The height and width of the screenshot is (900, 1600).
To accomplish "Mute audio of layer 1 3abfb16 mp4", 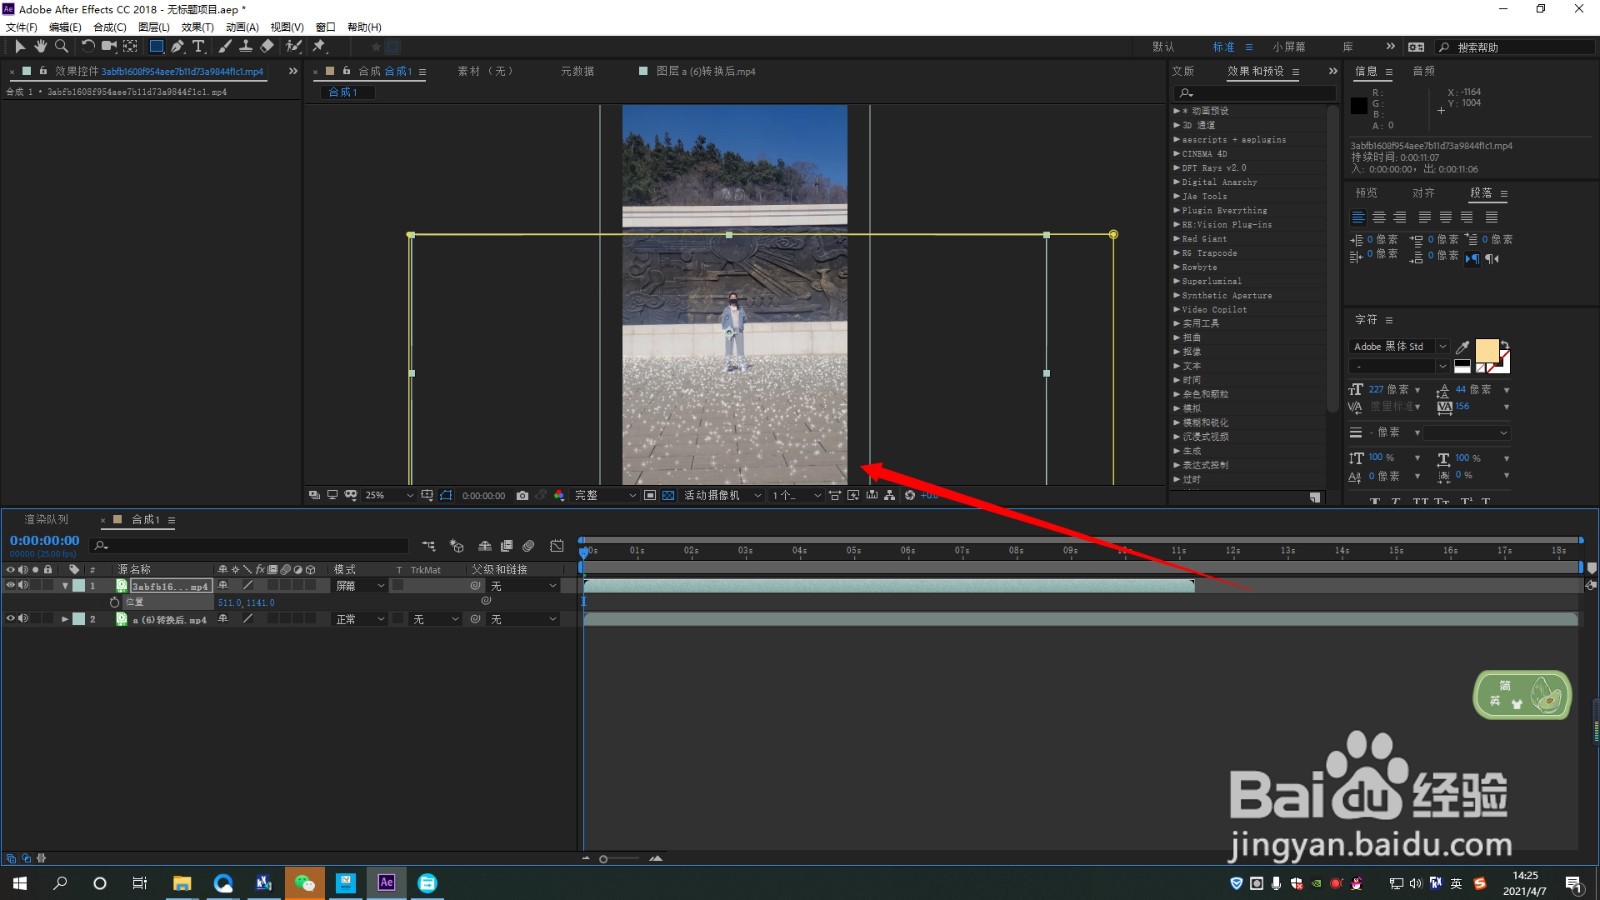I will point(23,586).
